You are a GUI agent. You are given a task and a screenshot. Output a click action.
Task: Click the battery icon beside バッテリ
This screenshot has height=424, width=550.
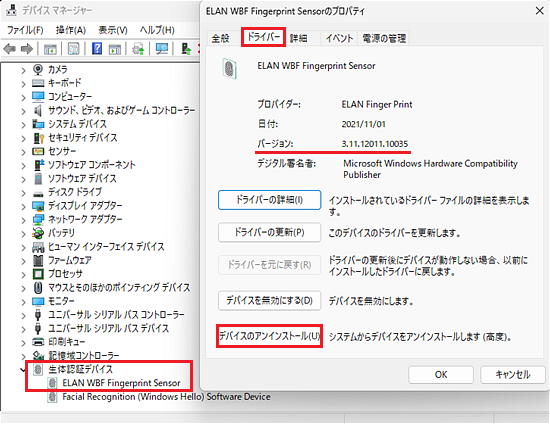tap(38, 233)
